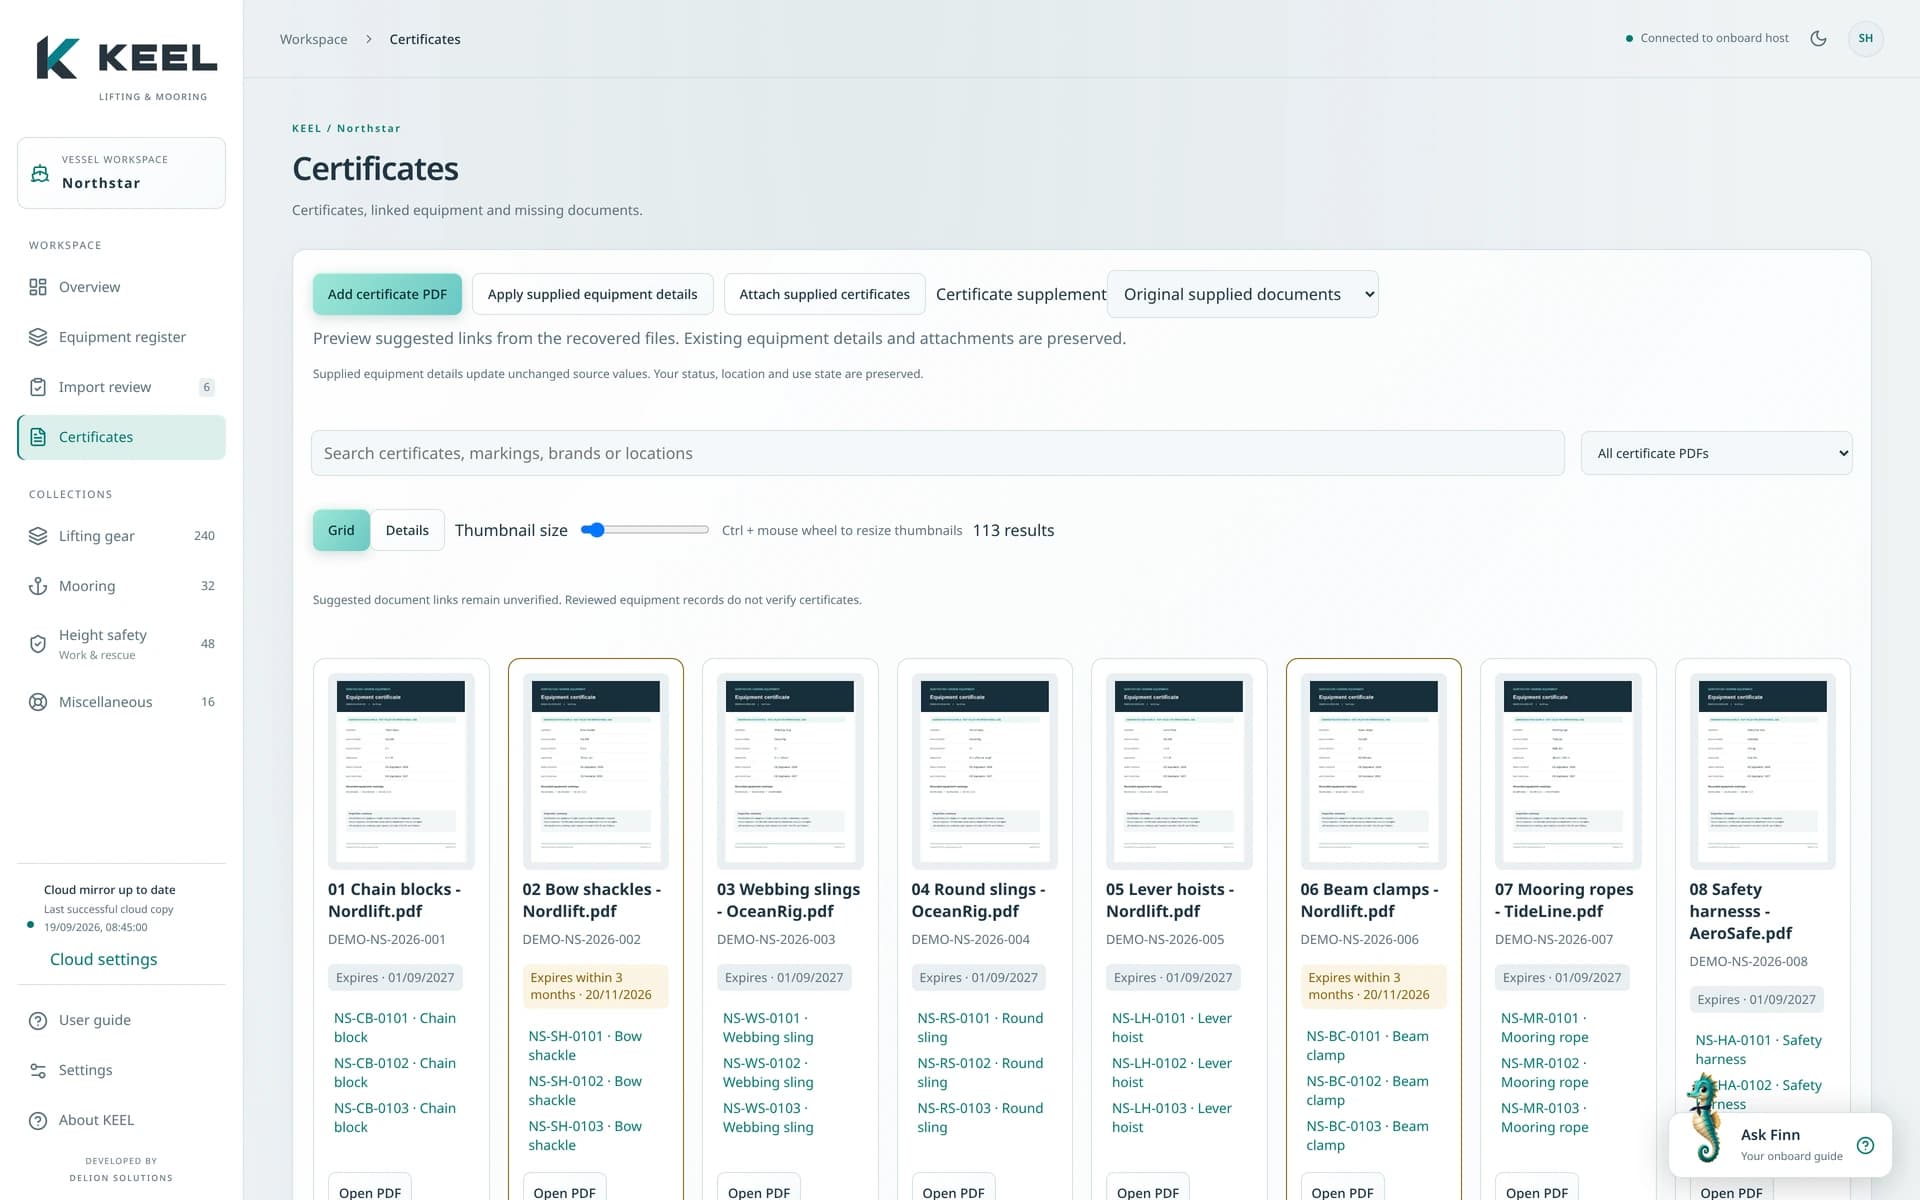The width and height of the screenshot is (1920, 1200).
Task: Adjust the Thumbnail size slider
Action: pyautogui.click(x=644, y=530)
